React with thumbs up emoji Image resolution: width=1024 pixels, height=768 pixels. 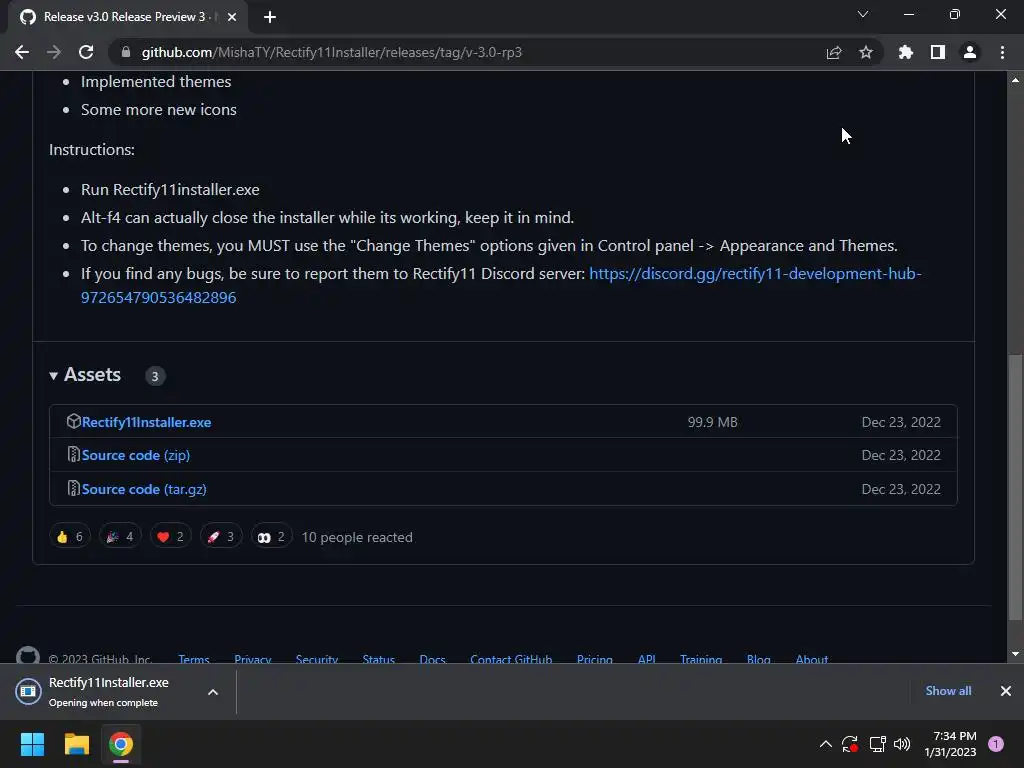(x=70, y=537)
